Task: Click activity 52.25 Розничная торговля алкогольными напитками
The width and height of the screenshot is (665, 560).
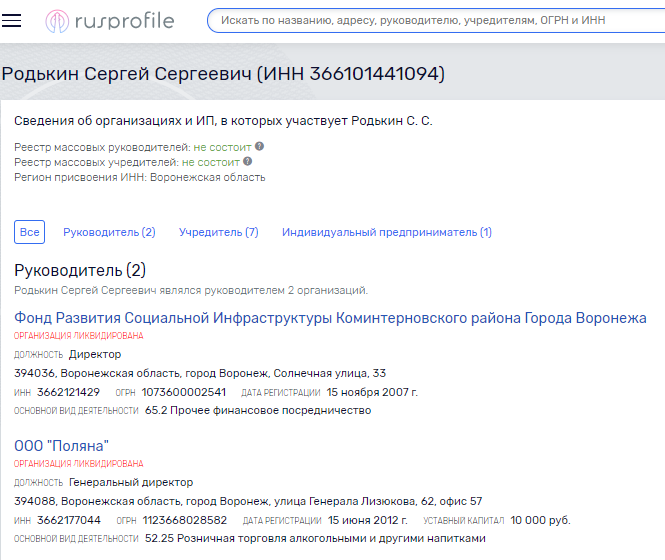Action: tap(315, 538)
